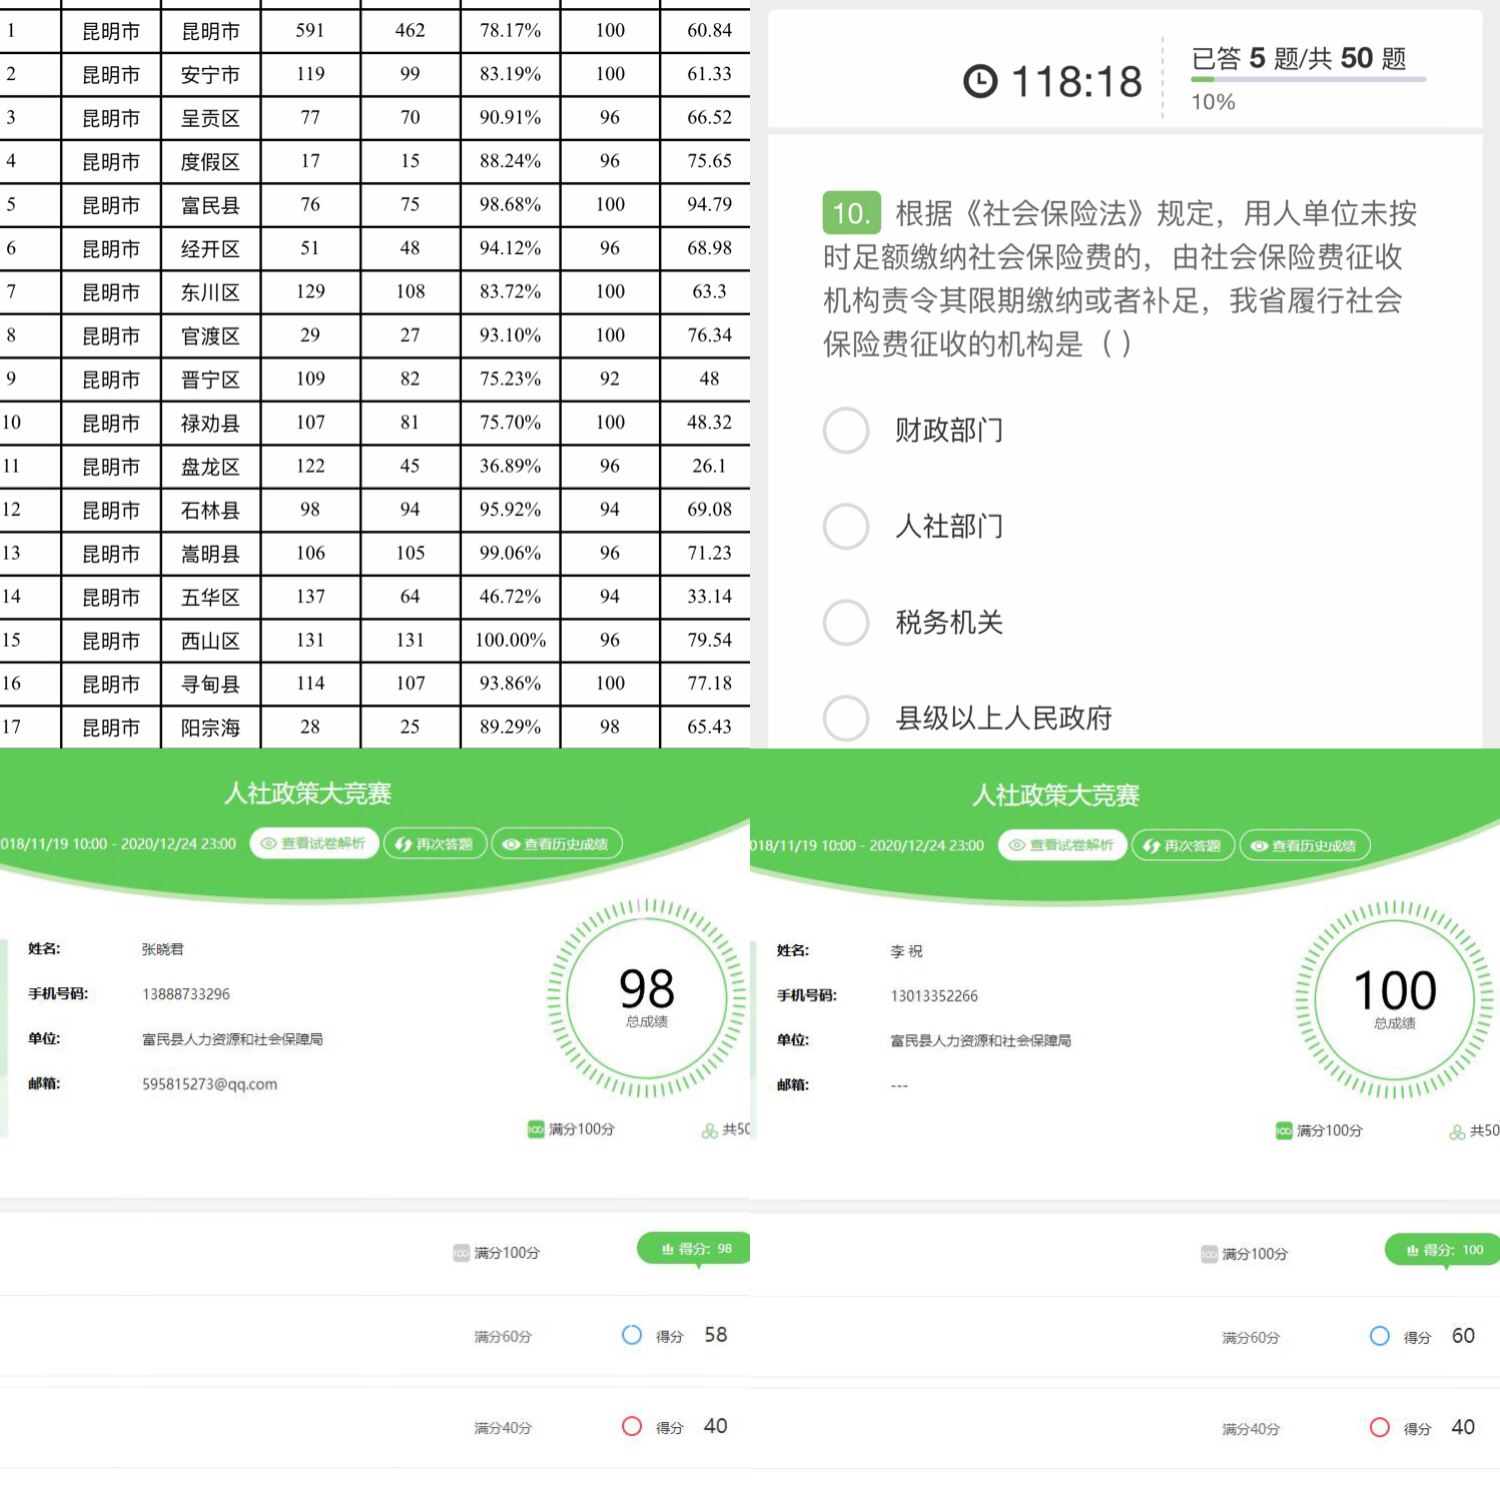The width and height of the screenshot is (1500, 1498).
Task: Click the clock icon beside the 118:18 timer
Action: [x=980, y=82]
